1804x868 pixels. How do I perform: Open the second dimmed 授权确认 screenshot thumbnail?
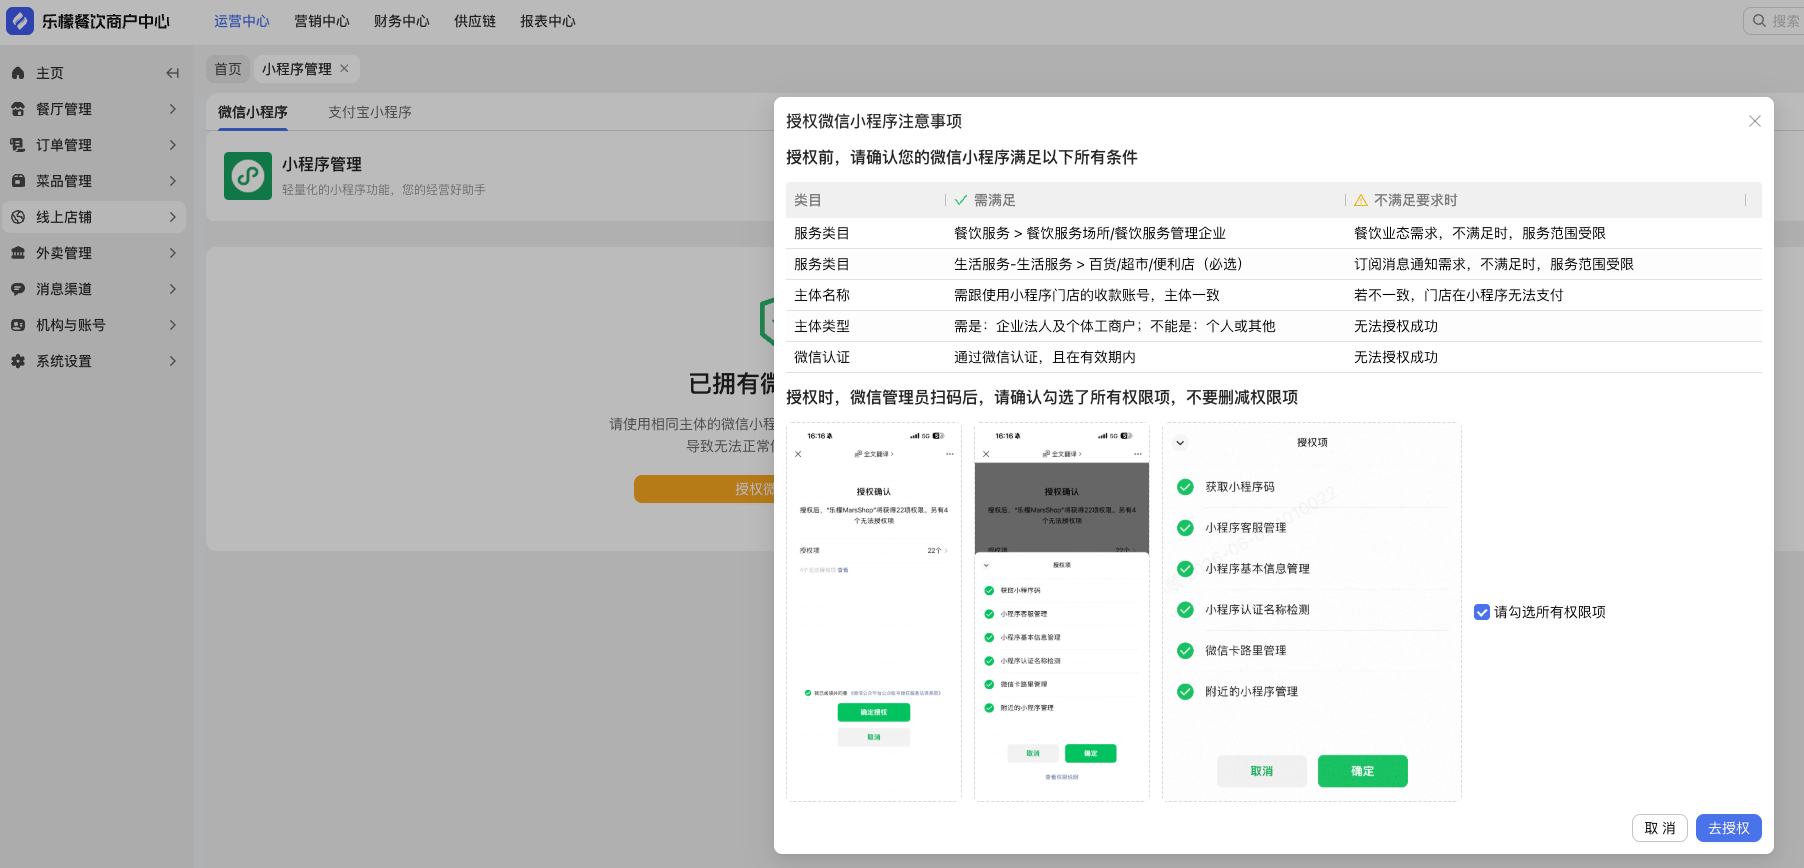tap(1062, 612)
